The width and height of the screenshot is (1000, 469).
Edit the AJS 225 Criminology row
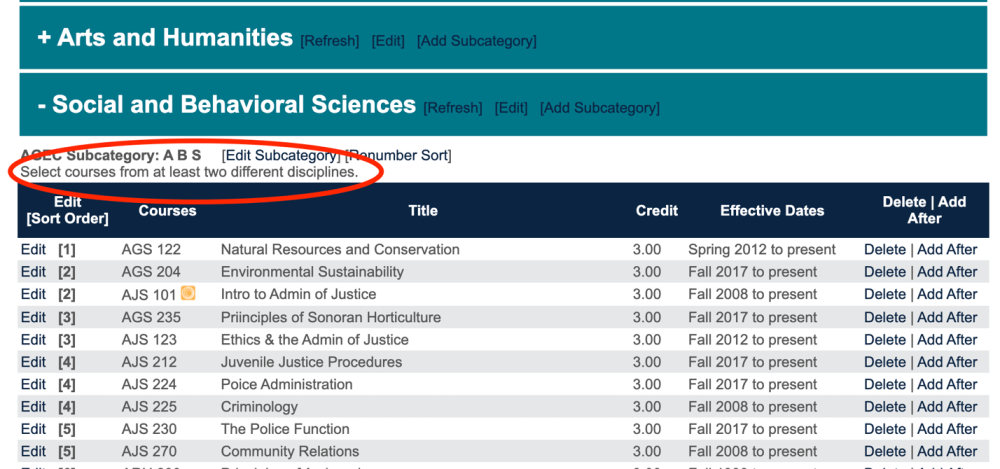(33, 406)
